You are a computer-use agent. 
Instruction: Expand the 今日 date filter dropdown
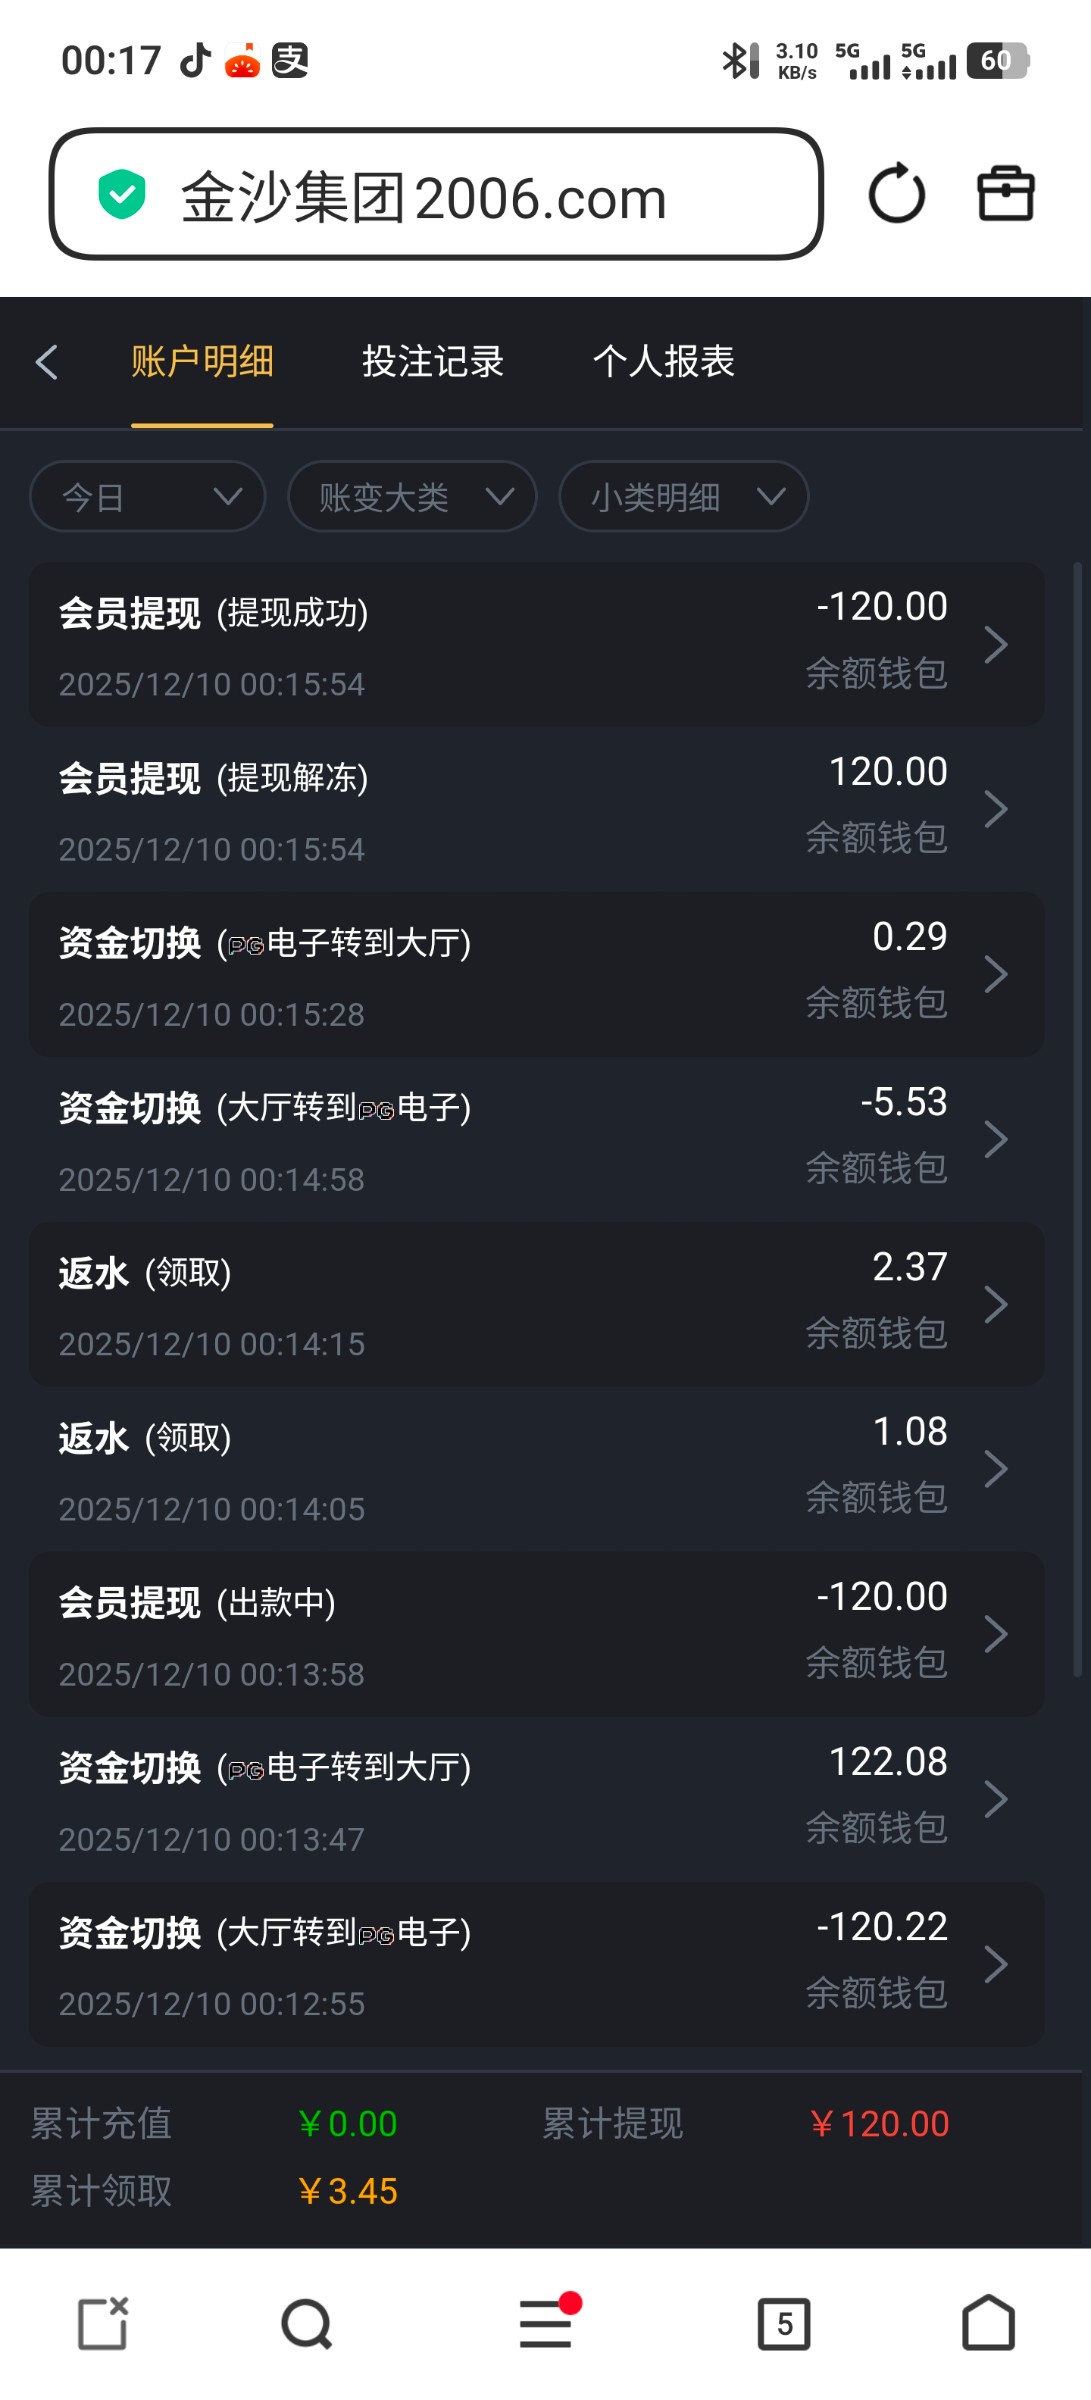(x=148, y=496)
